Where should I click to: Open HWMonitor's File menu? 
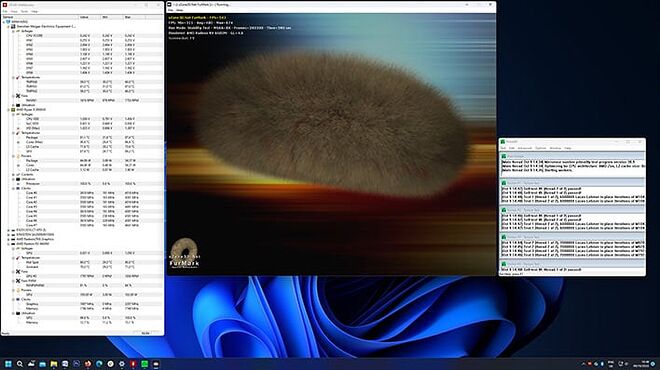(5, 11)
